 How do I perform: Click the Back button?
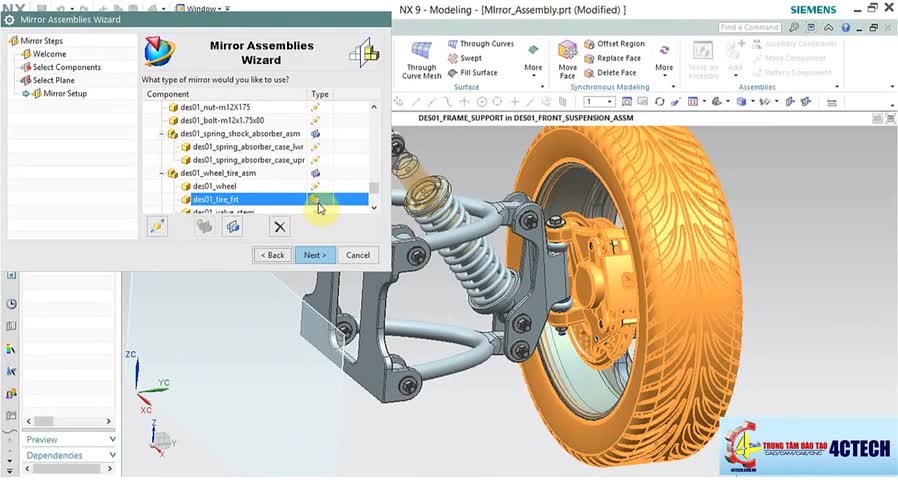[x=273, y=255]
